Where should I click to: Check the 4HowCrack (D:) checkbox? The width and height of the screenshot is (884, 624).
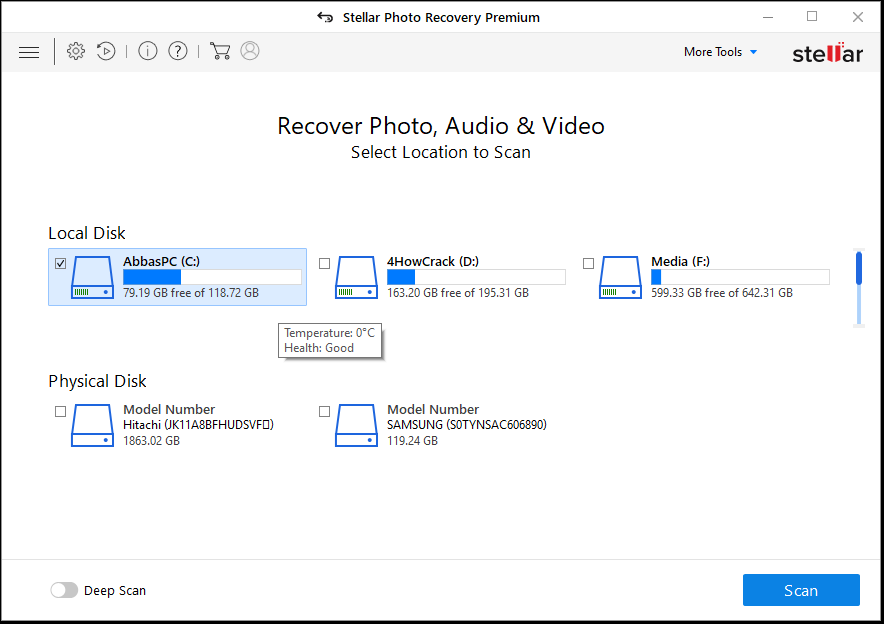(x=324, y=263)
